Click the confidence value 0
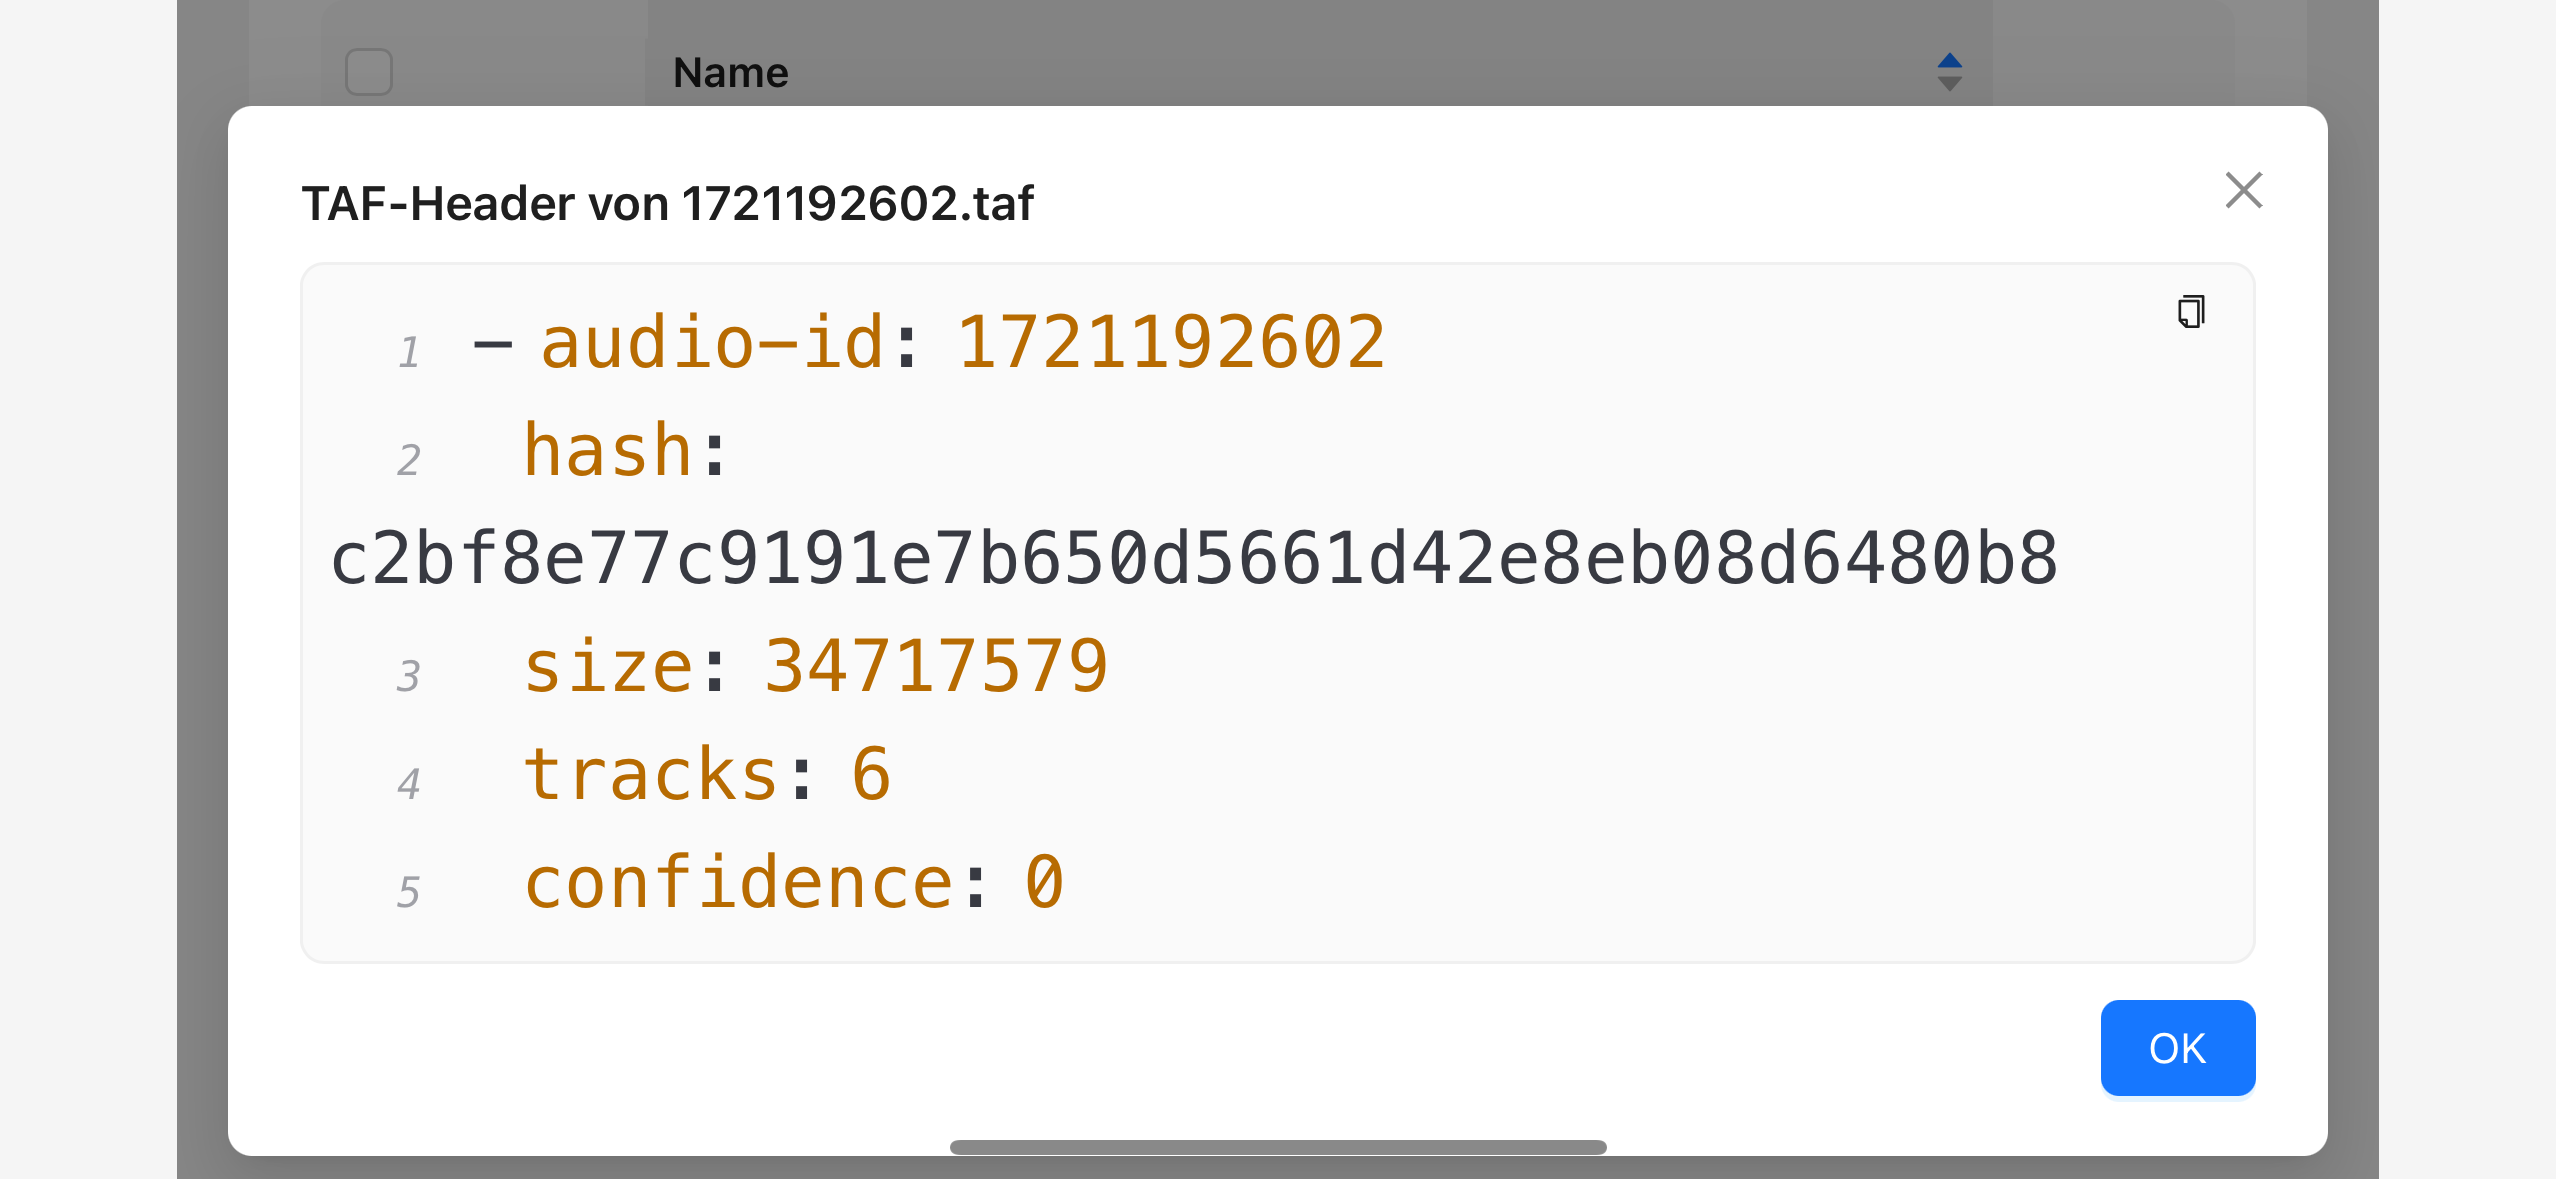This screenshot has height=1179, width=2556. (1044, 882)
